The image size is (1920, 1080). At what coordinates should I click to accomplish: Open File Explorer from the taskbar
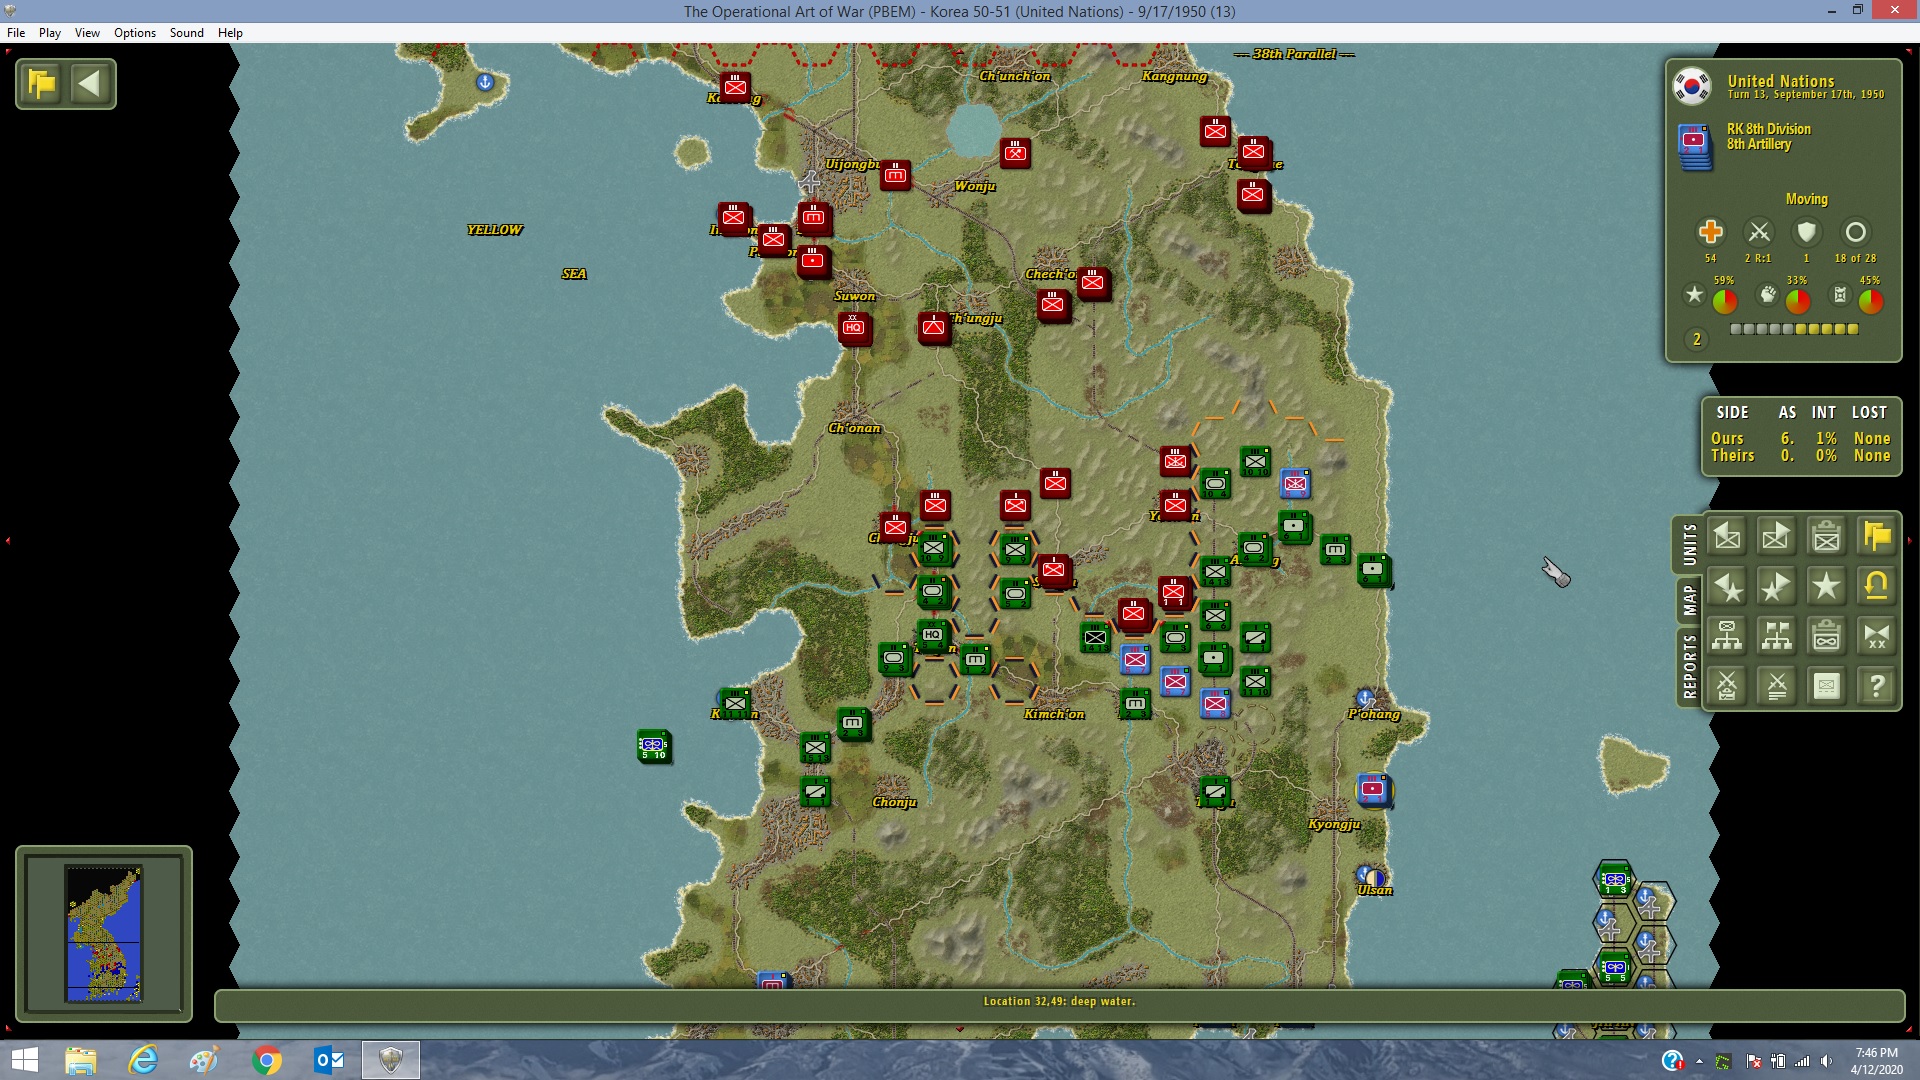pos(80,1060)
